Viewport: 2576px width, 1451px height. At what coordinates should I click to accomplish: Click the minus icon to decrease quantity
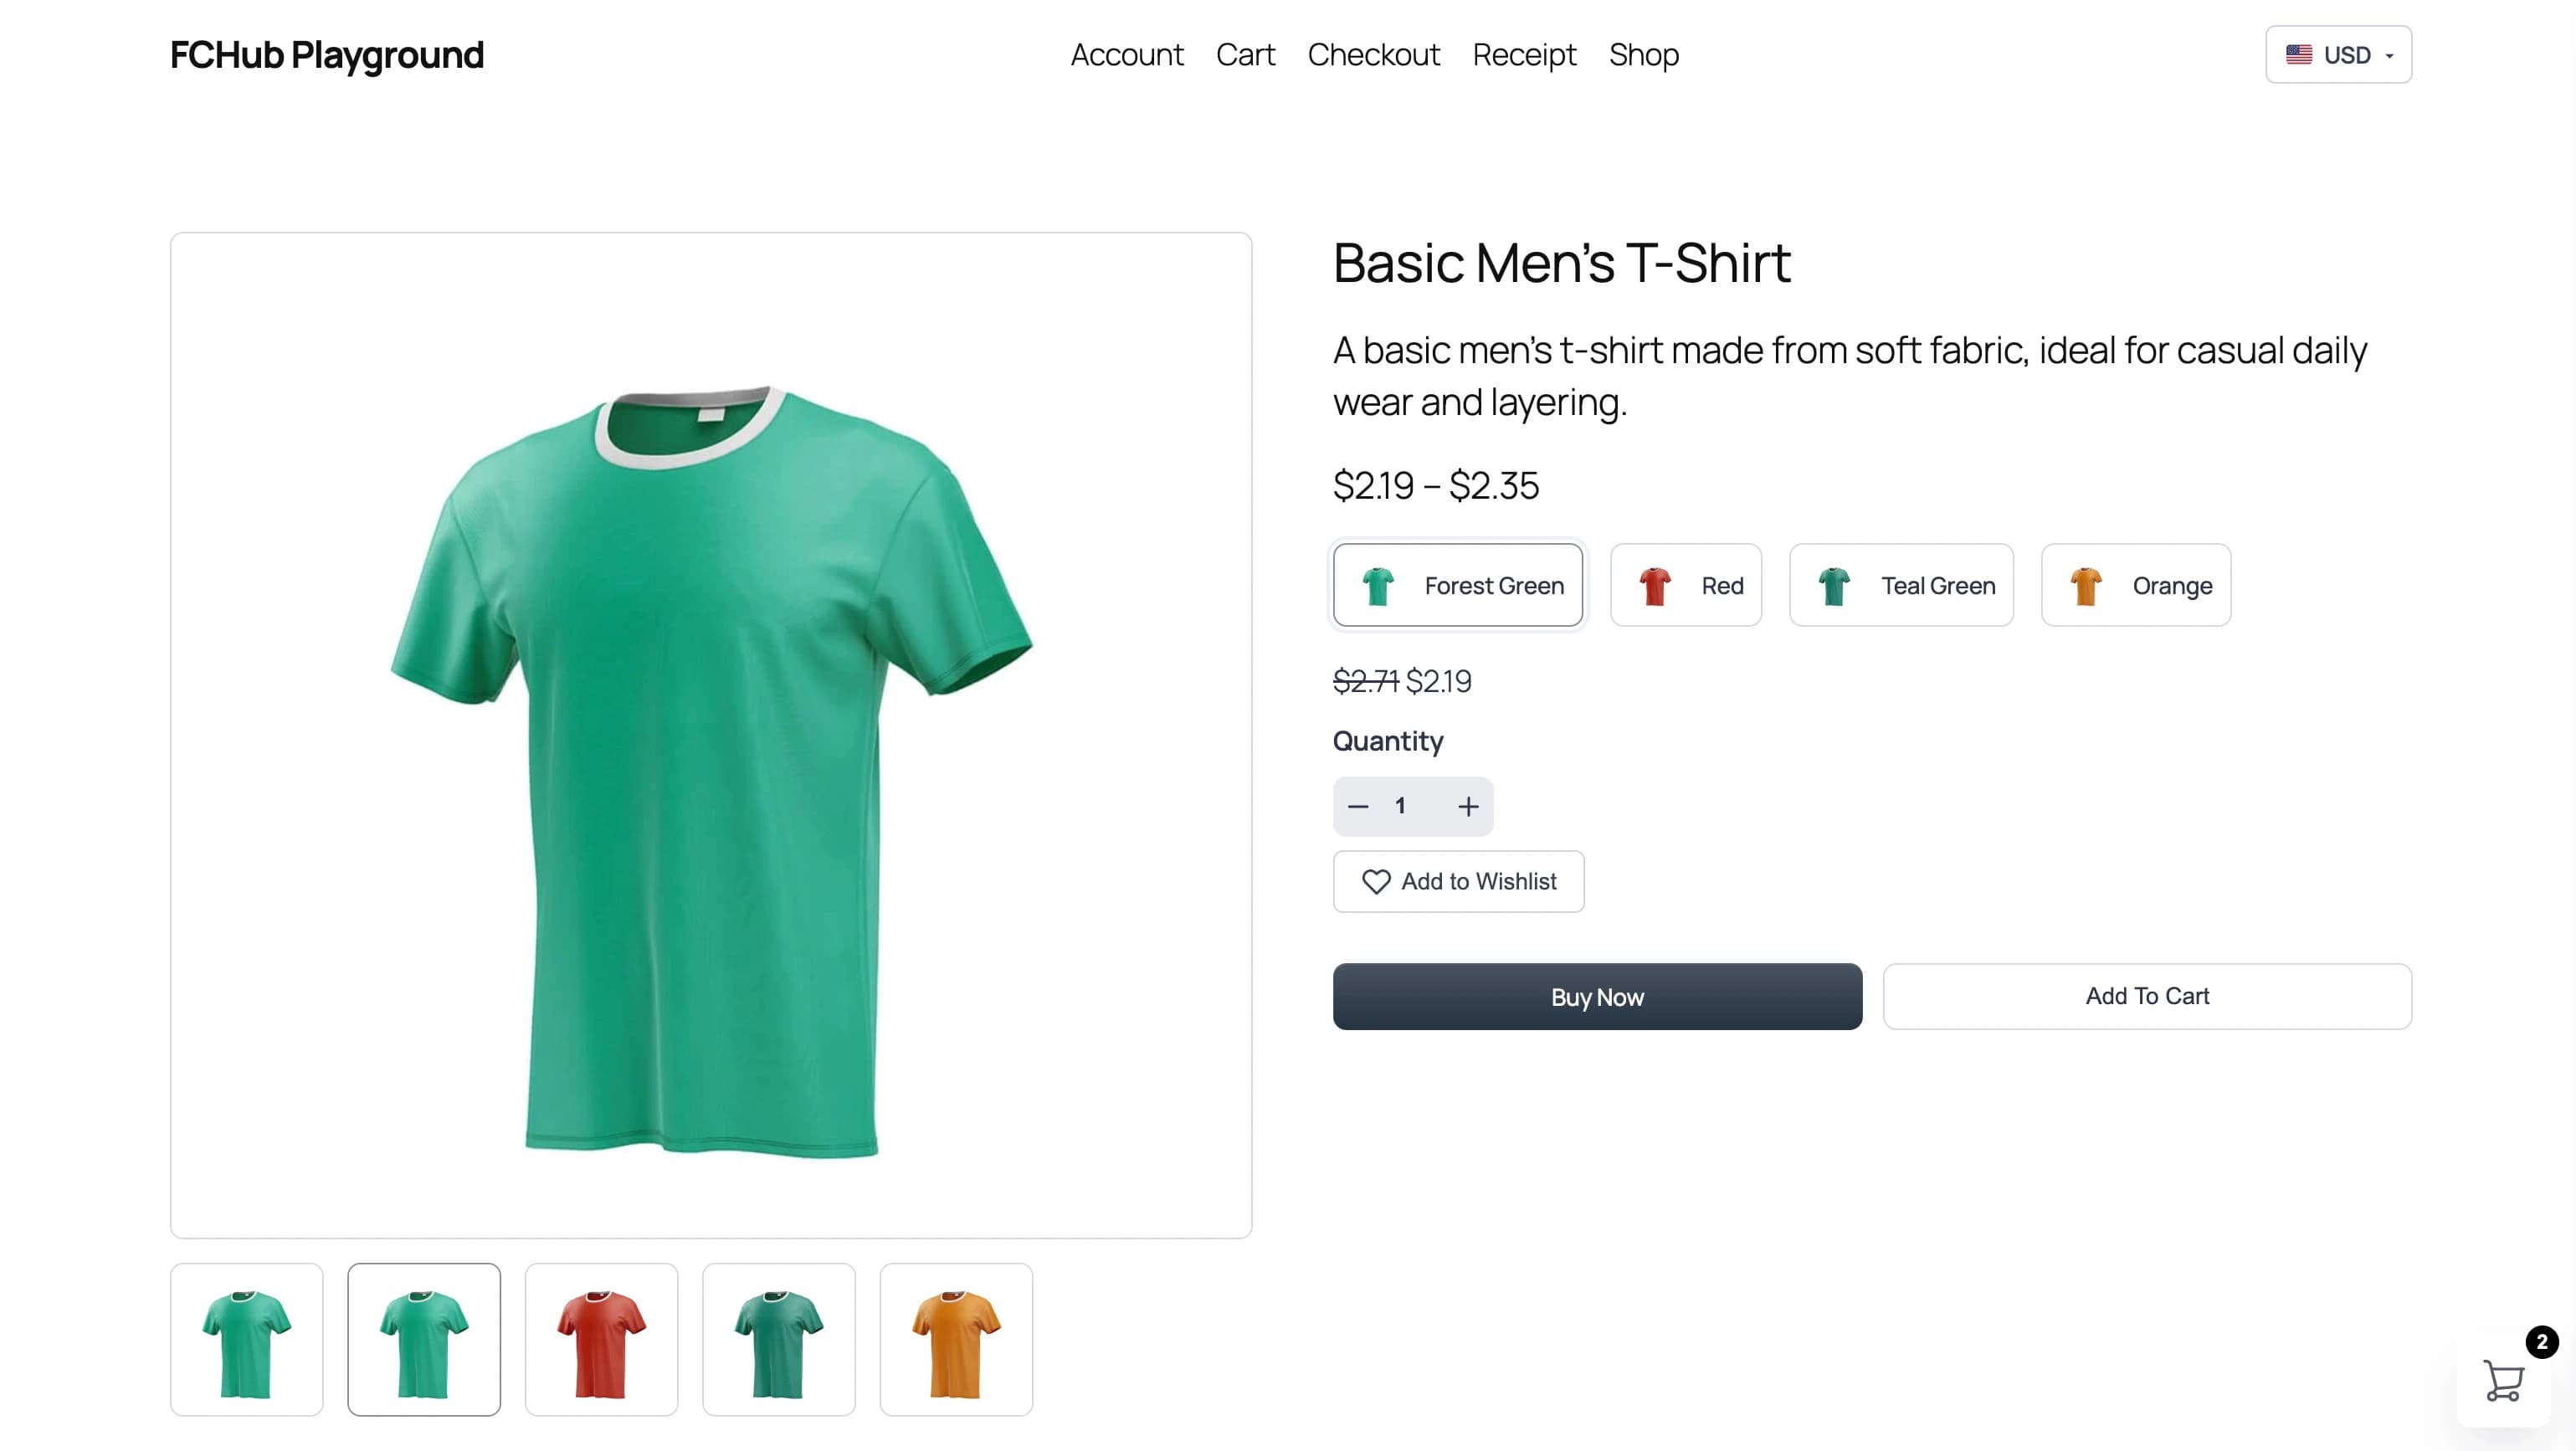tap(1358, 806)
